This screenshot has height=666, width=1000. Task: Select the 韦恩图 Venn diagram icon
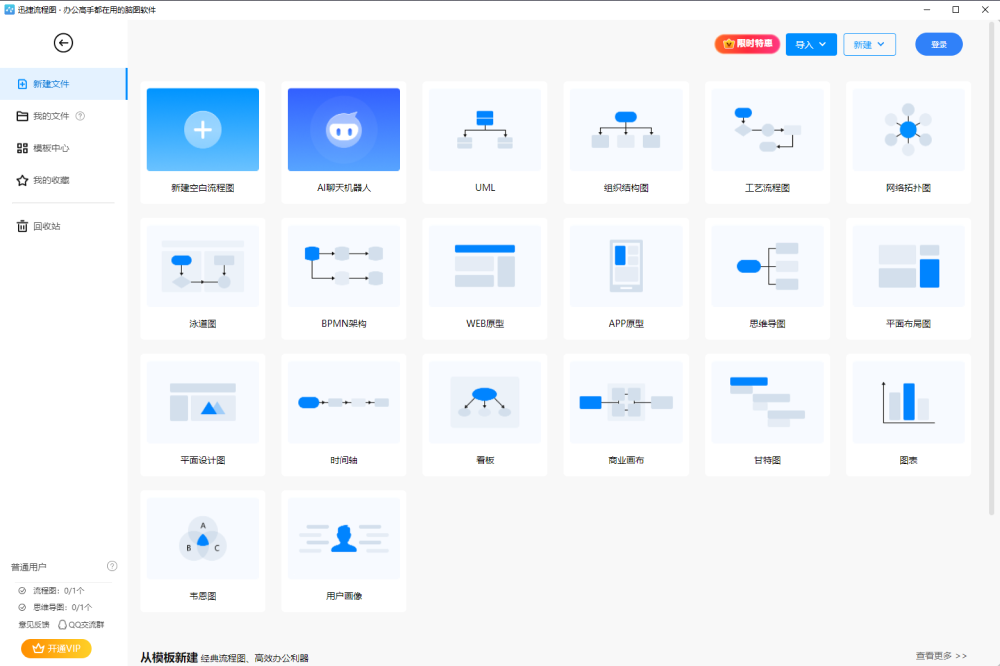click(203, 538)
